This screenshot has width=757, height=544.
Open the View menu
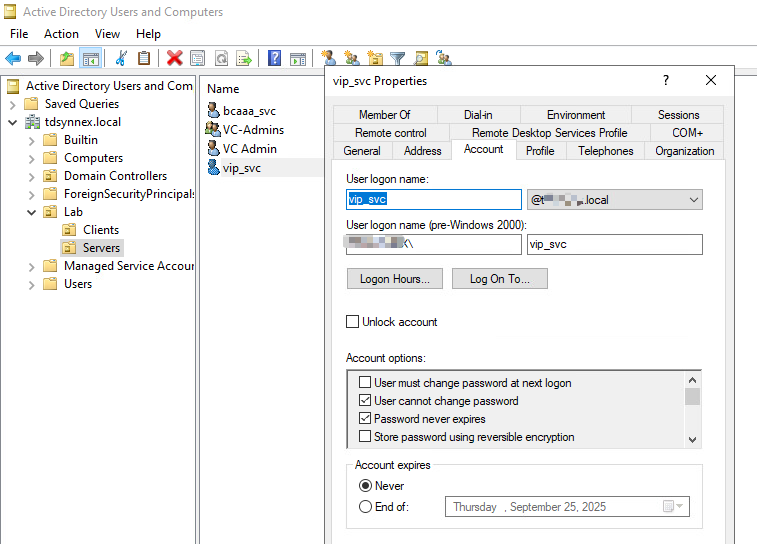[x=107, y=34]
